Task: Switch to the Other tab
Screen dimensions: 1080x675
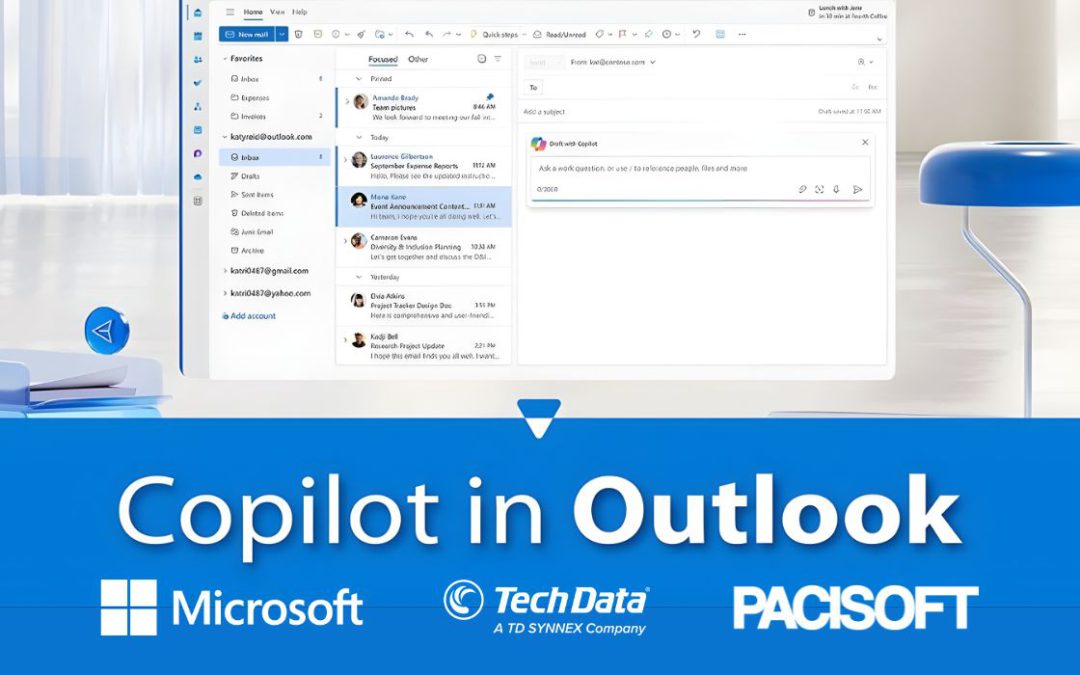Action: click(x=418, y=59)
